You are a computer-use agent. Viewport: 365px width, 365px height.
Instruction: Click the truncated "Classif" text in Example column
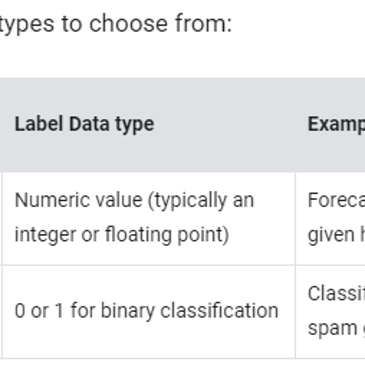pos(336,293)
